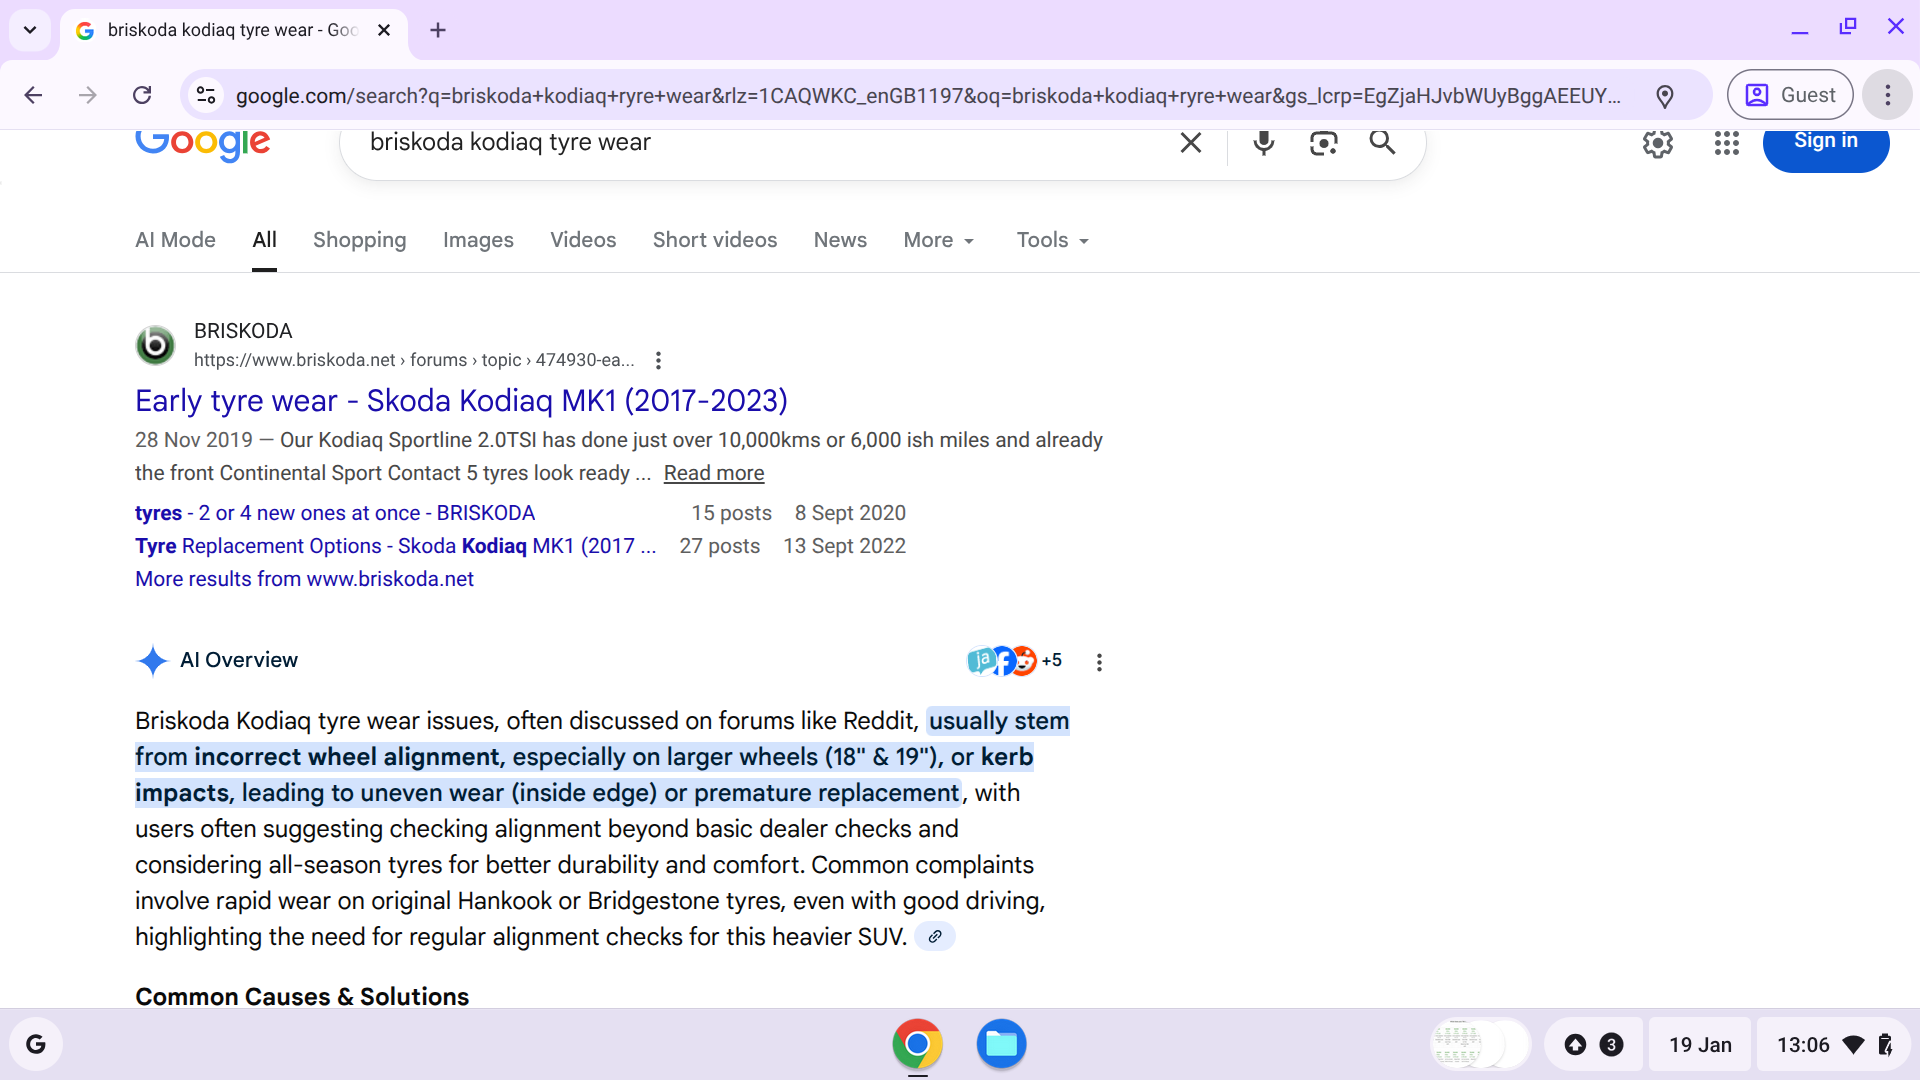Click the blue Sign in button
The width and height of the screenshot is (1920, 1080).
click(1825, 143)
